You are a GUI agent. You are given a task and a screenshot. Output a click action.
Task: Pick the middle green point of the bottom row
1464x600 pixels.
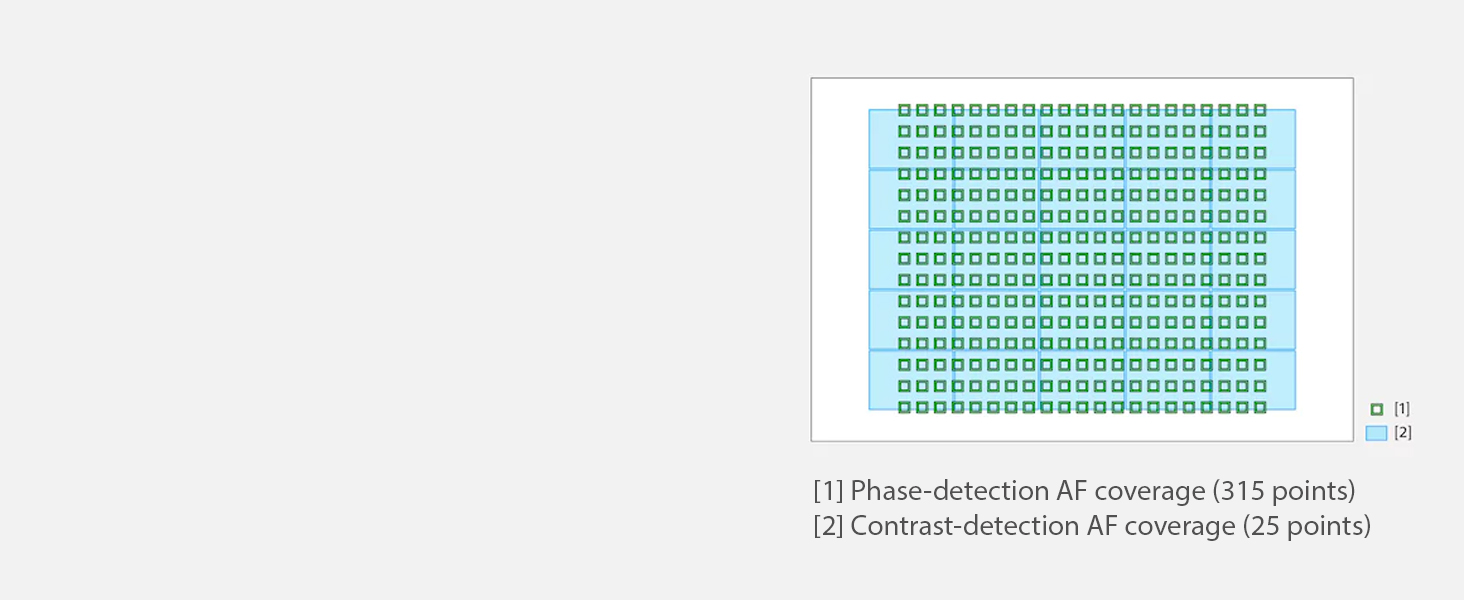coord(1082,407)
